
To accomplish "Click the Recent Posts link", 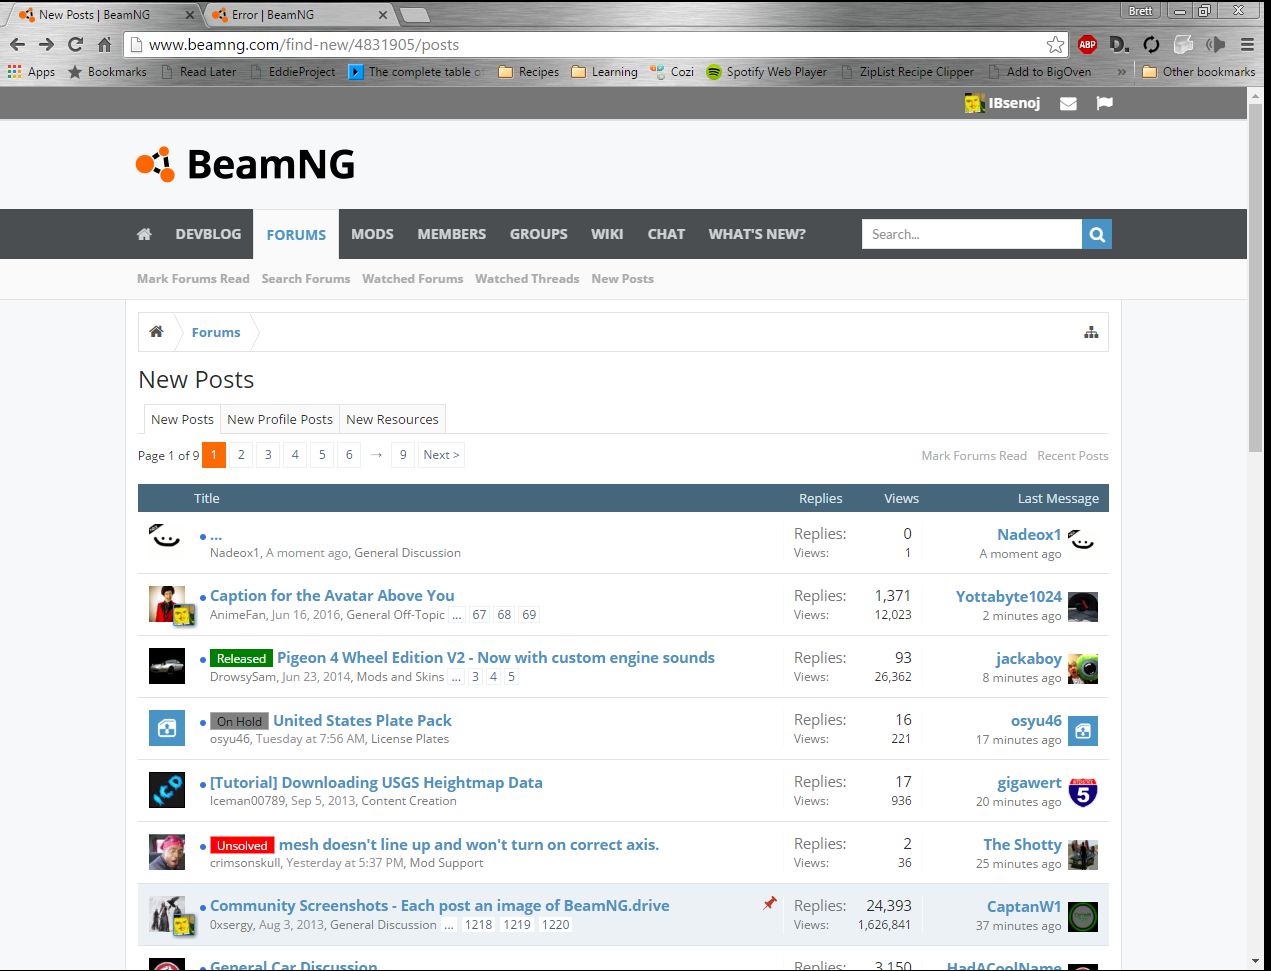I will point(1073,456).
